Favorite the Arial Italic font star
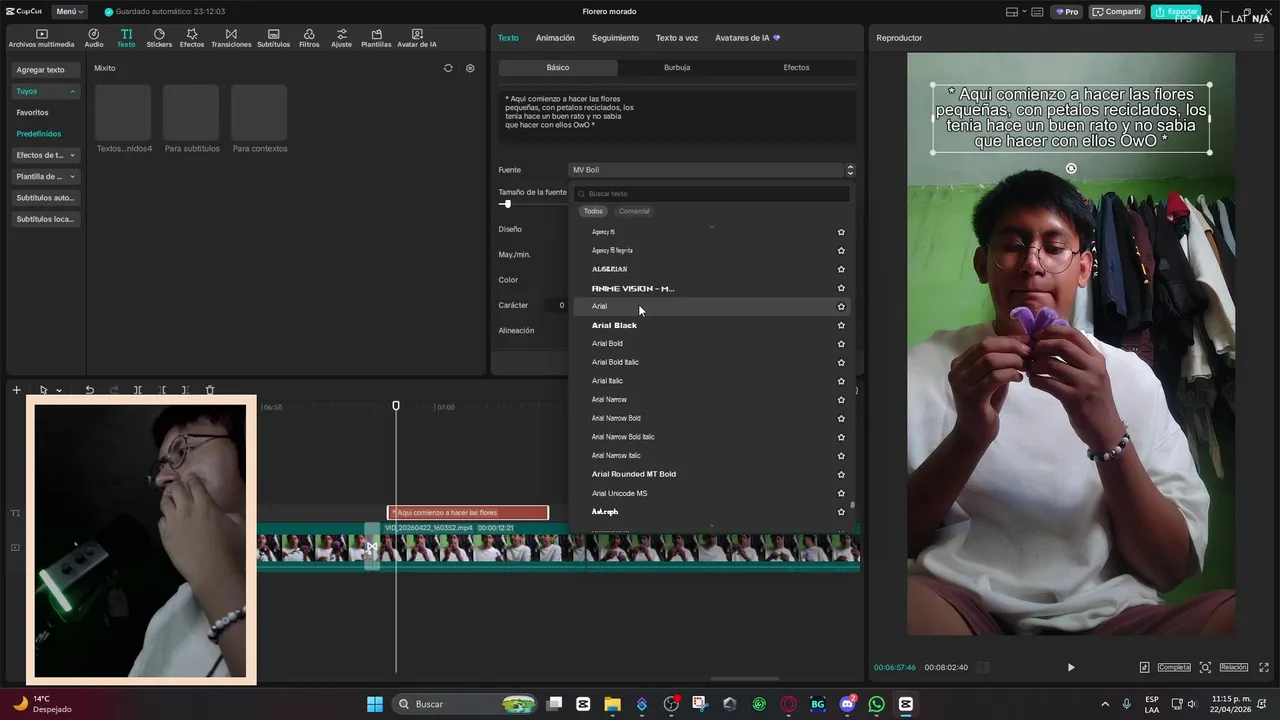 pos(841,381)
